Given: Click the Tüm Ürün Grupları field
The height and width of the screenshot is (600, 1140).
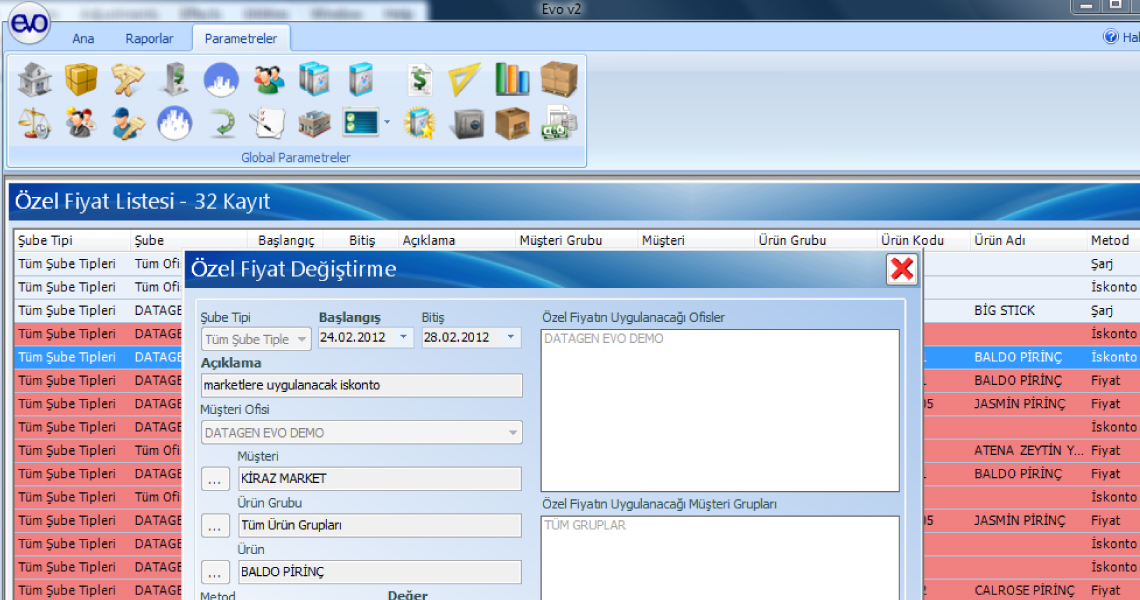Looking at the screenshot, I should (380, 525).
